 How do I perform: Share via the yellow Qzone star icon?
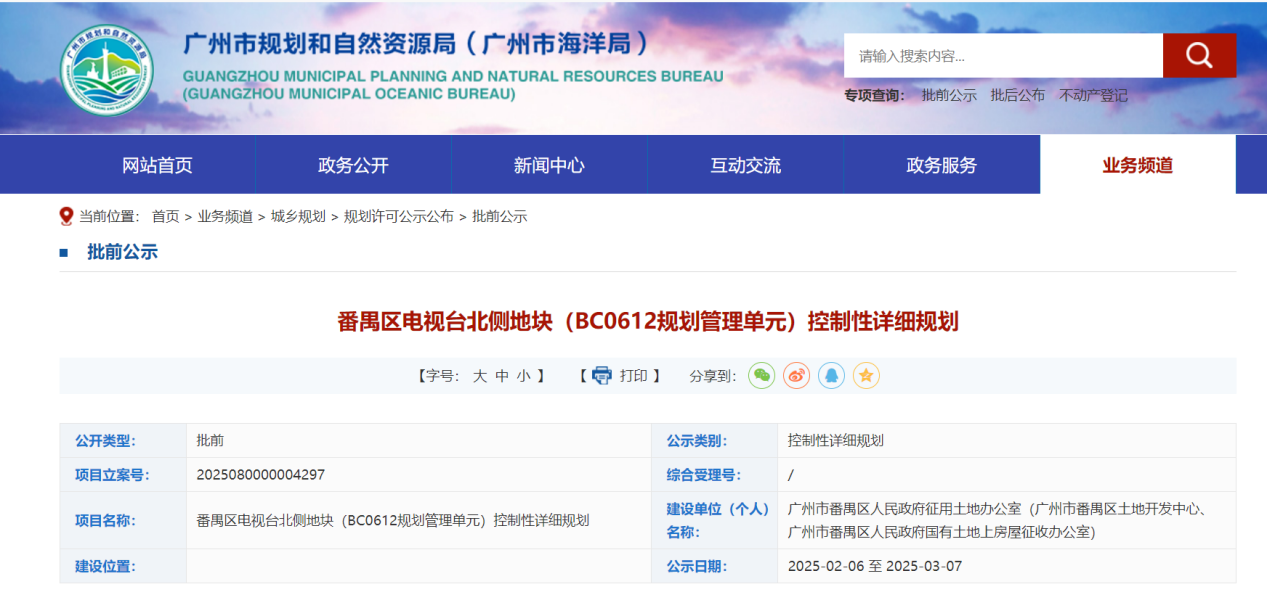point(866,376)
